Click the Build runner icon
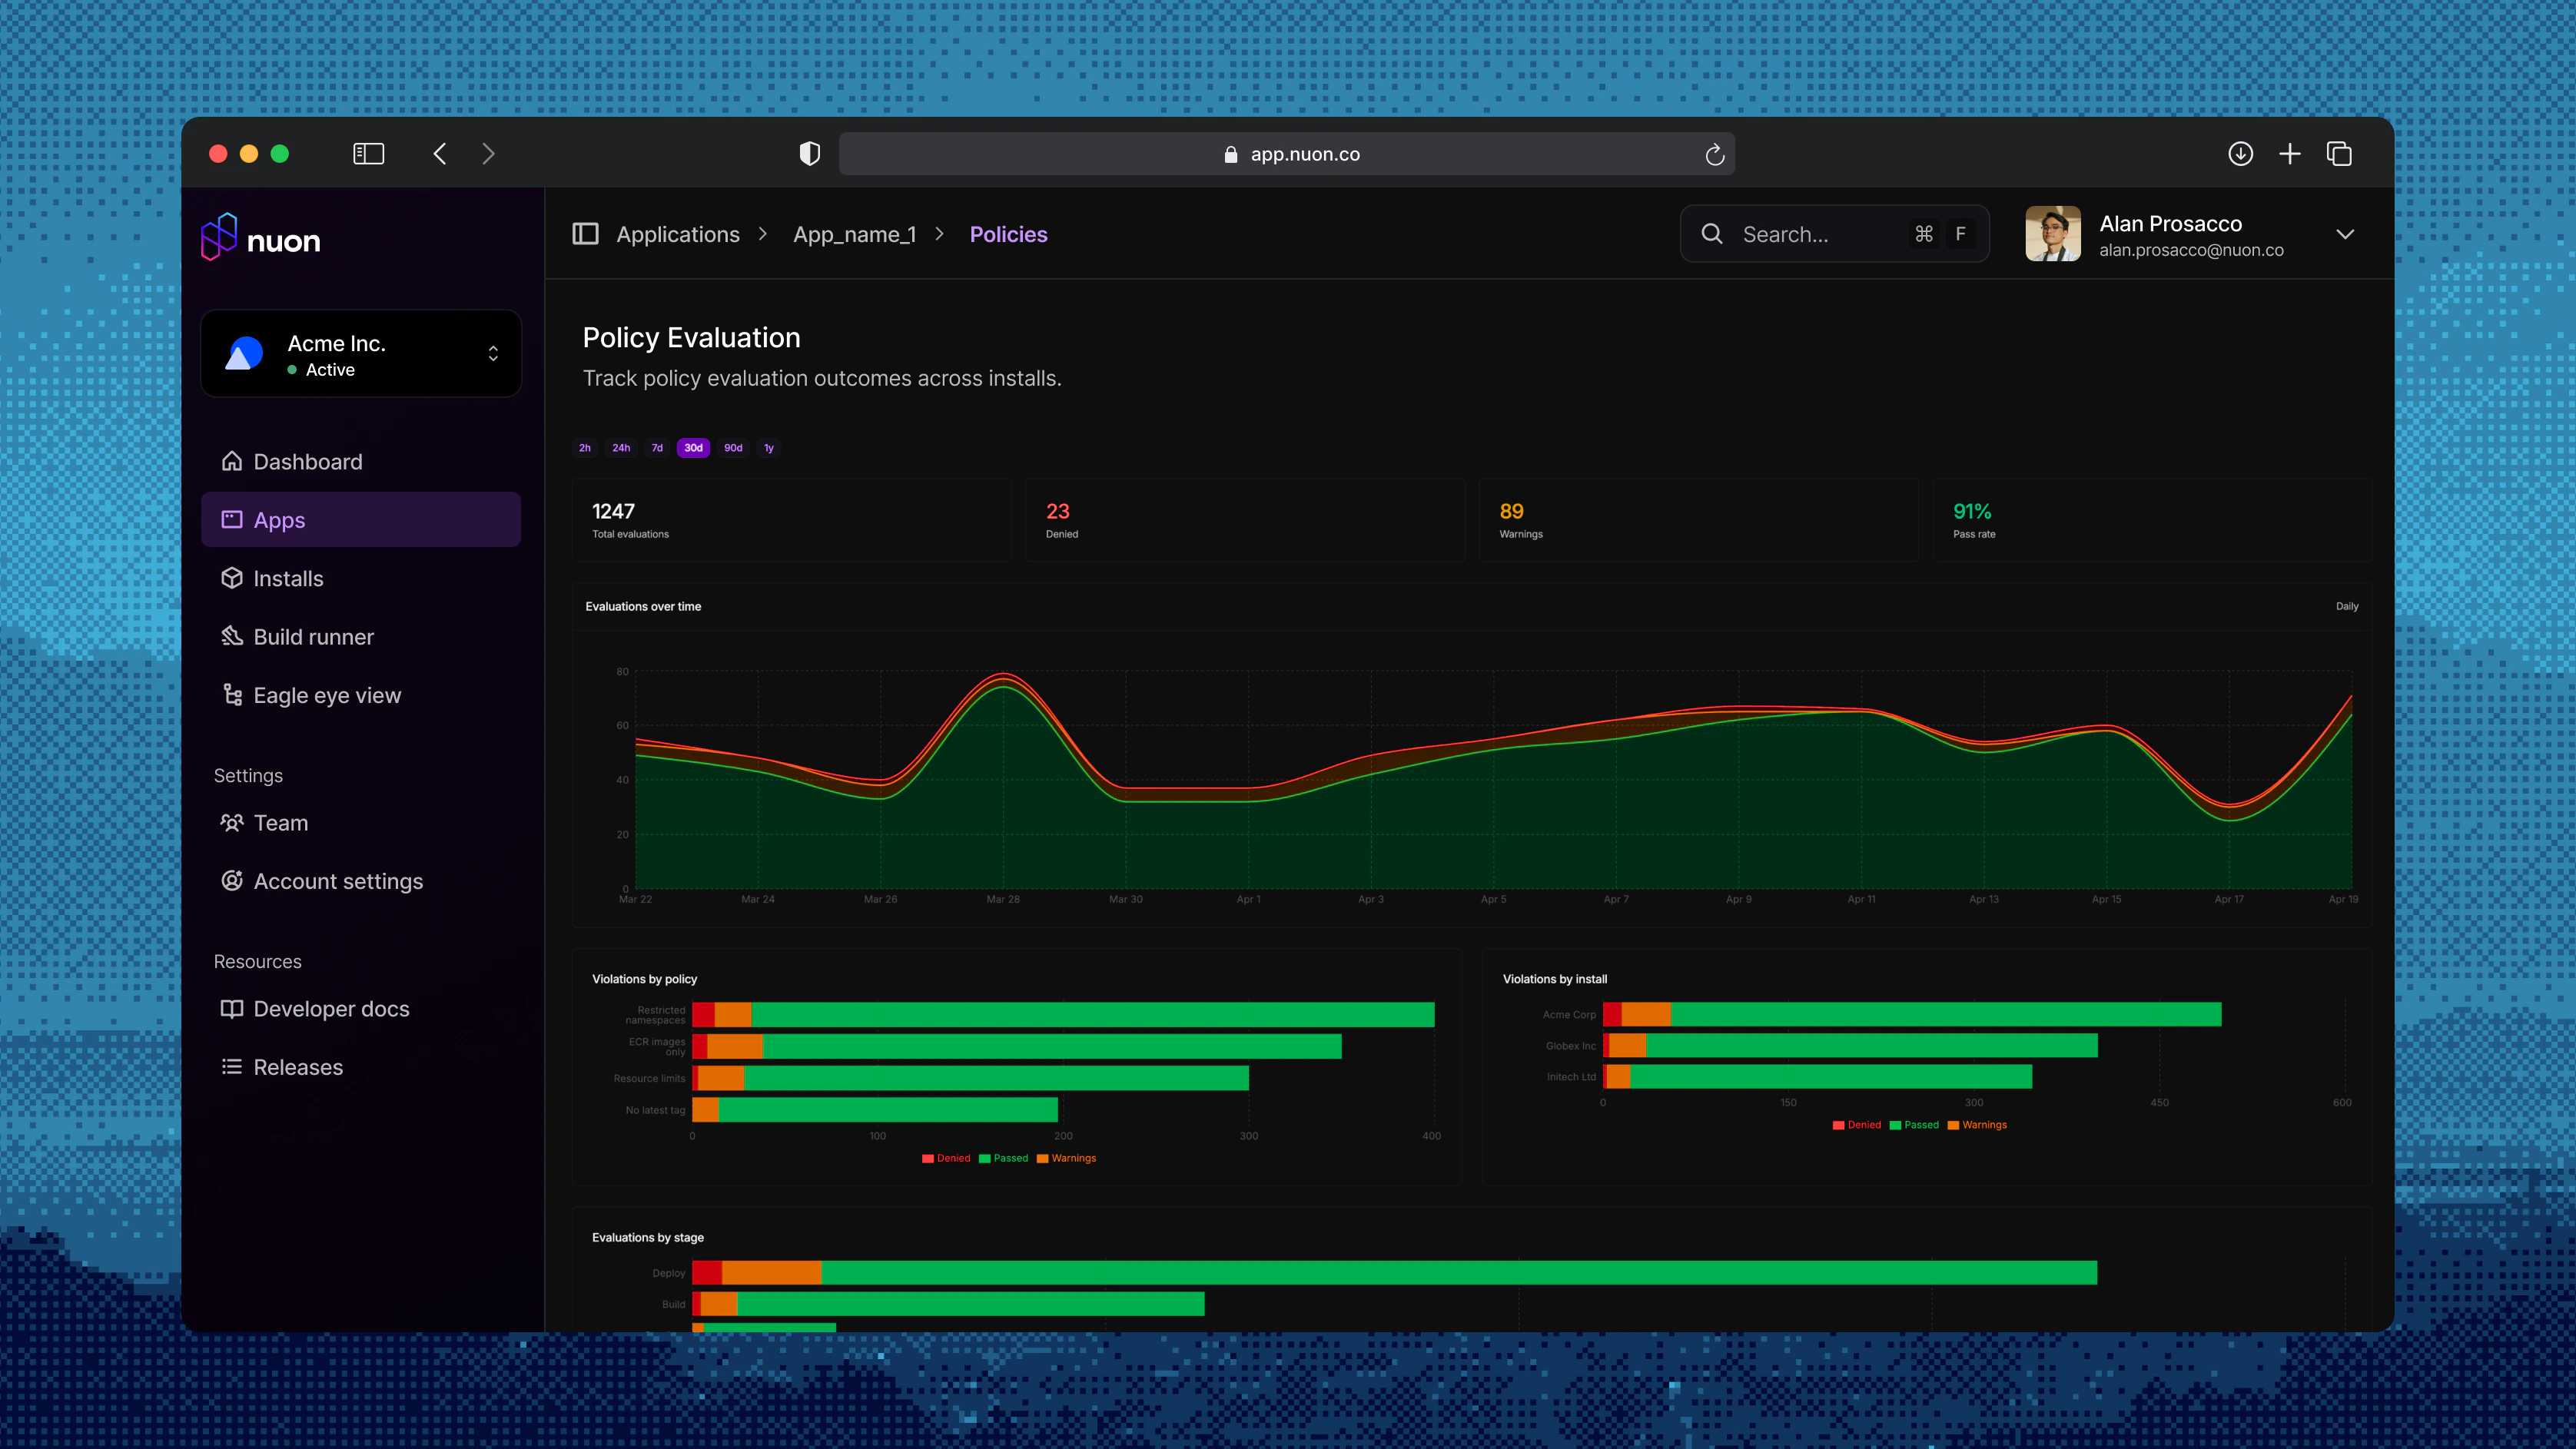The width and height of the screenshot is (2576, 1449). 232,636
